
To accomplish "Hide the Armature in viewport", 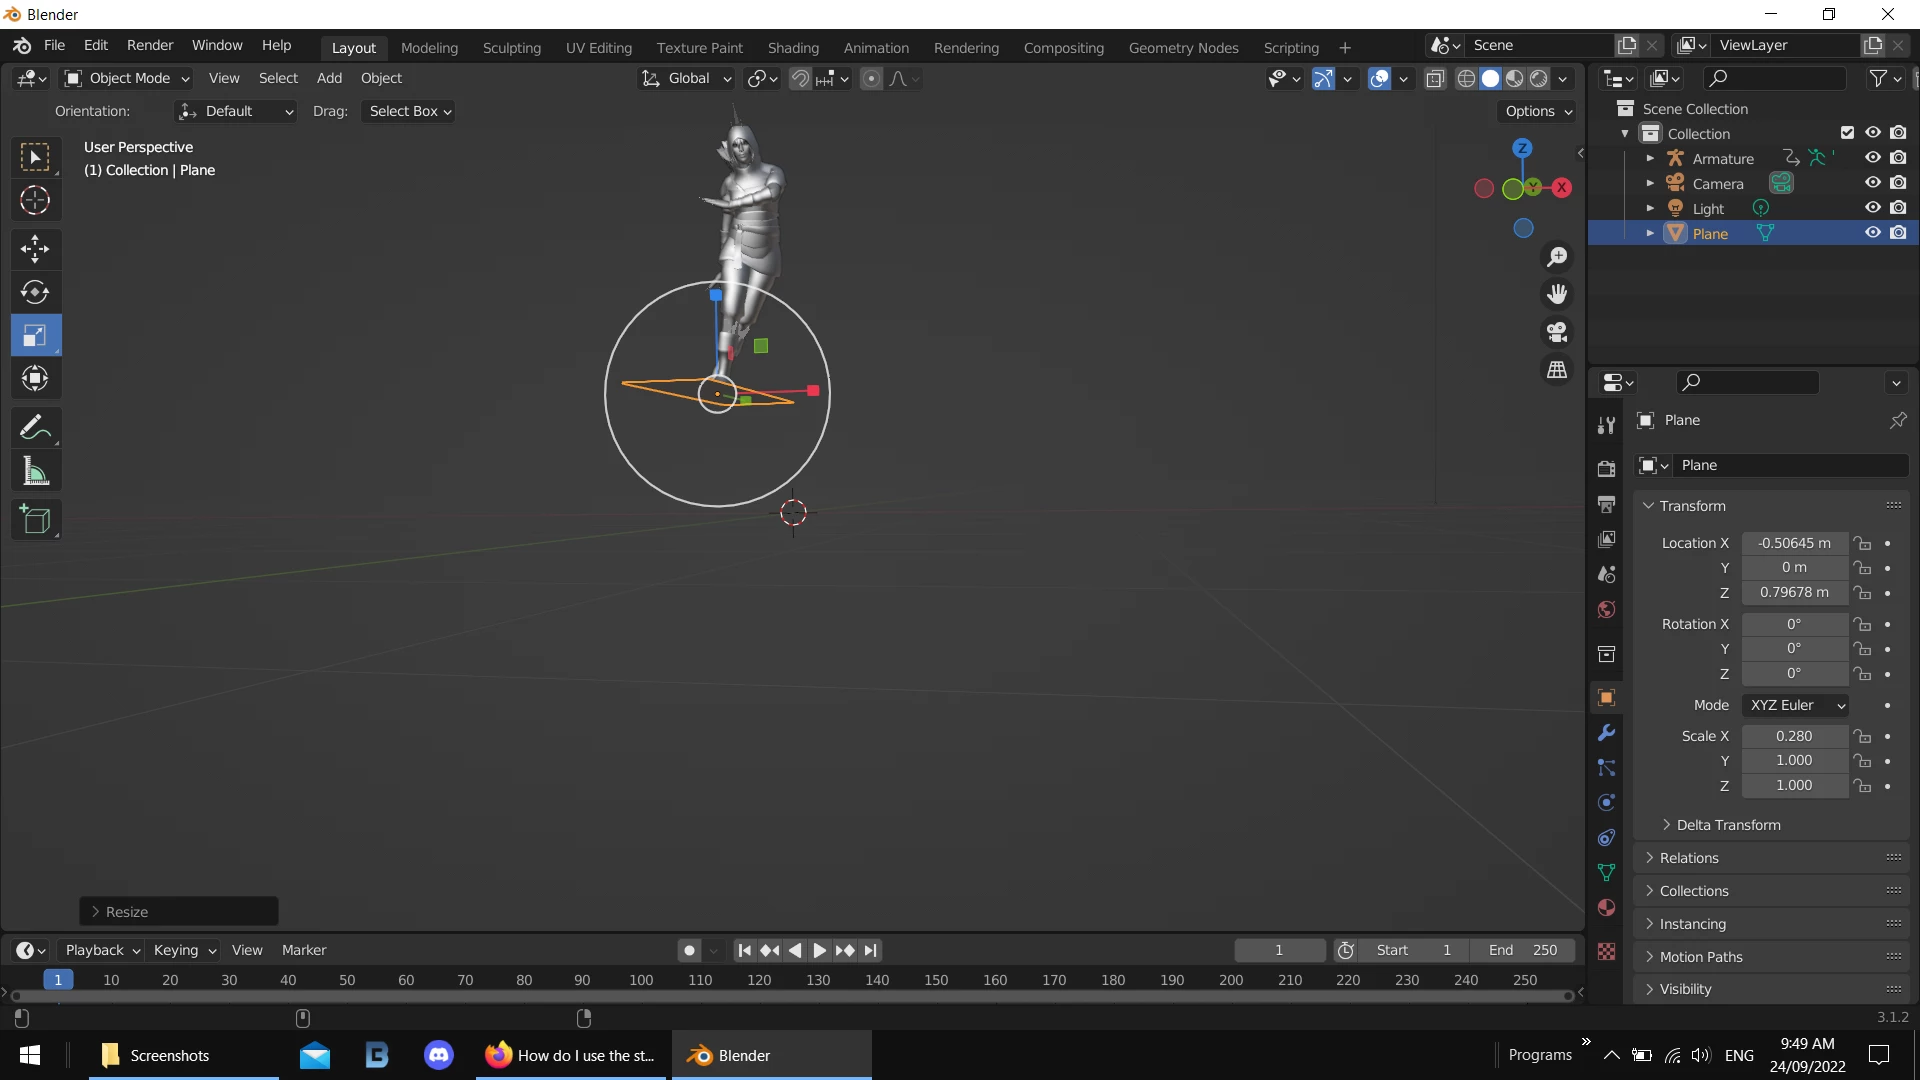I will [x=1873, y=158].
